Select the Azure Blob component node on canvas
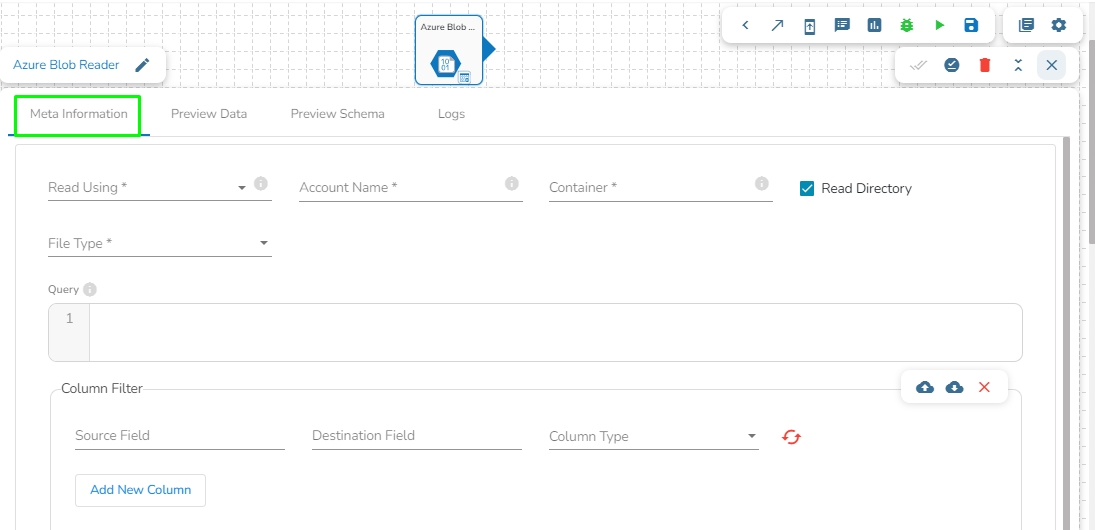 pyautogui.click(x=449, y=50)
